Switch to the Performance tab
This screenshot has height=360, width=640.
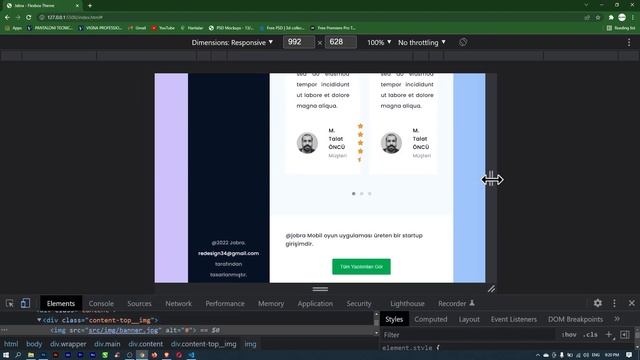[225, 303]
